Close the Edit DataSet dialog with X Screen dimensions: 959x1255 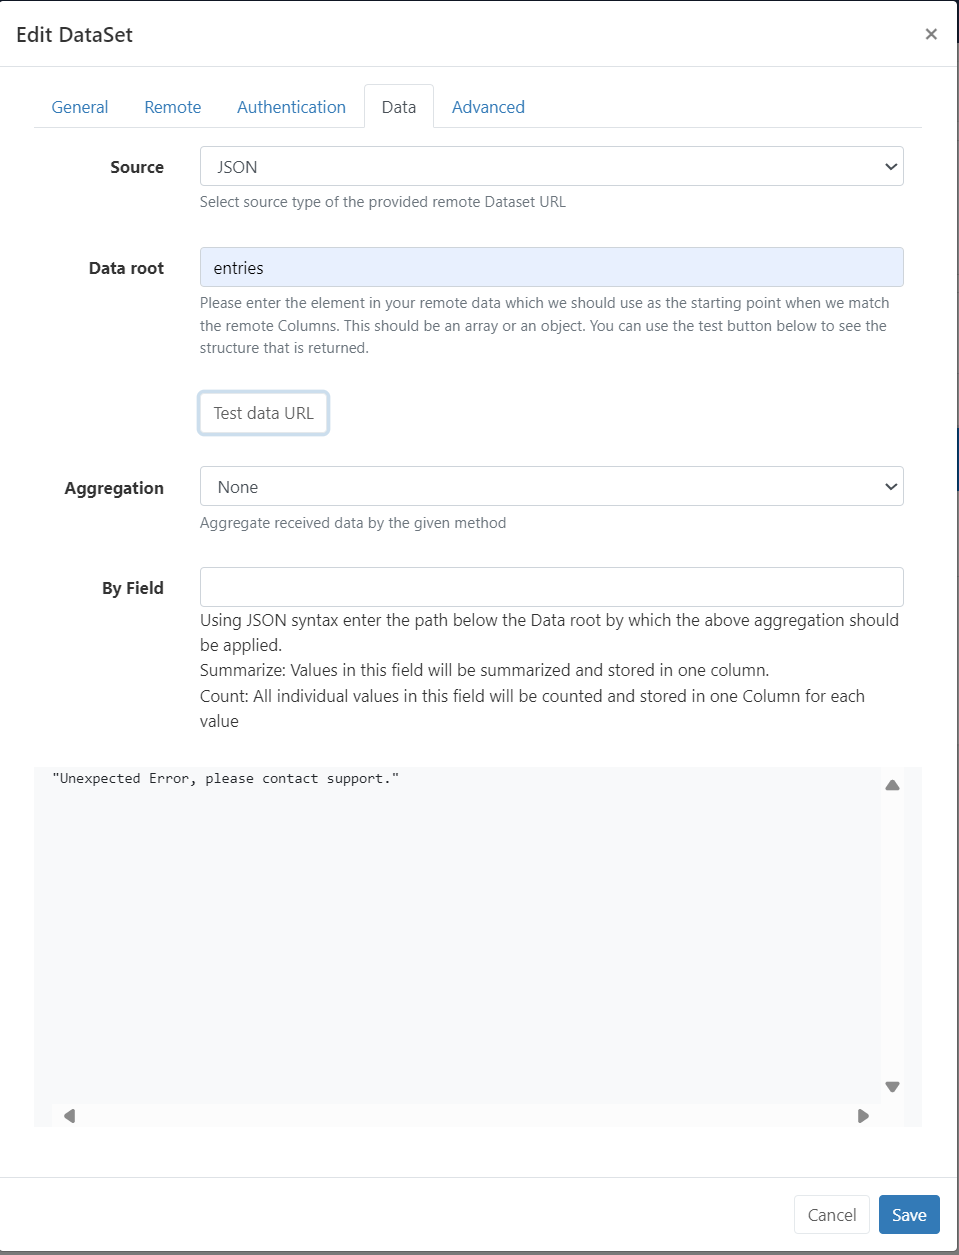[x=931, y=34]
